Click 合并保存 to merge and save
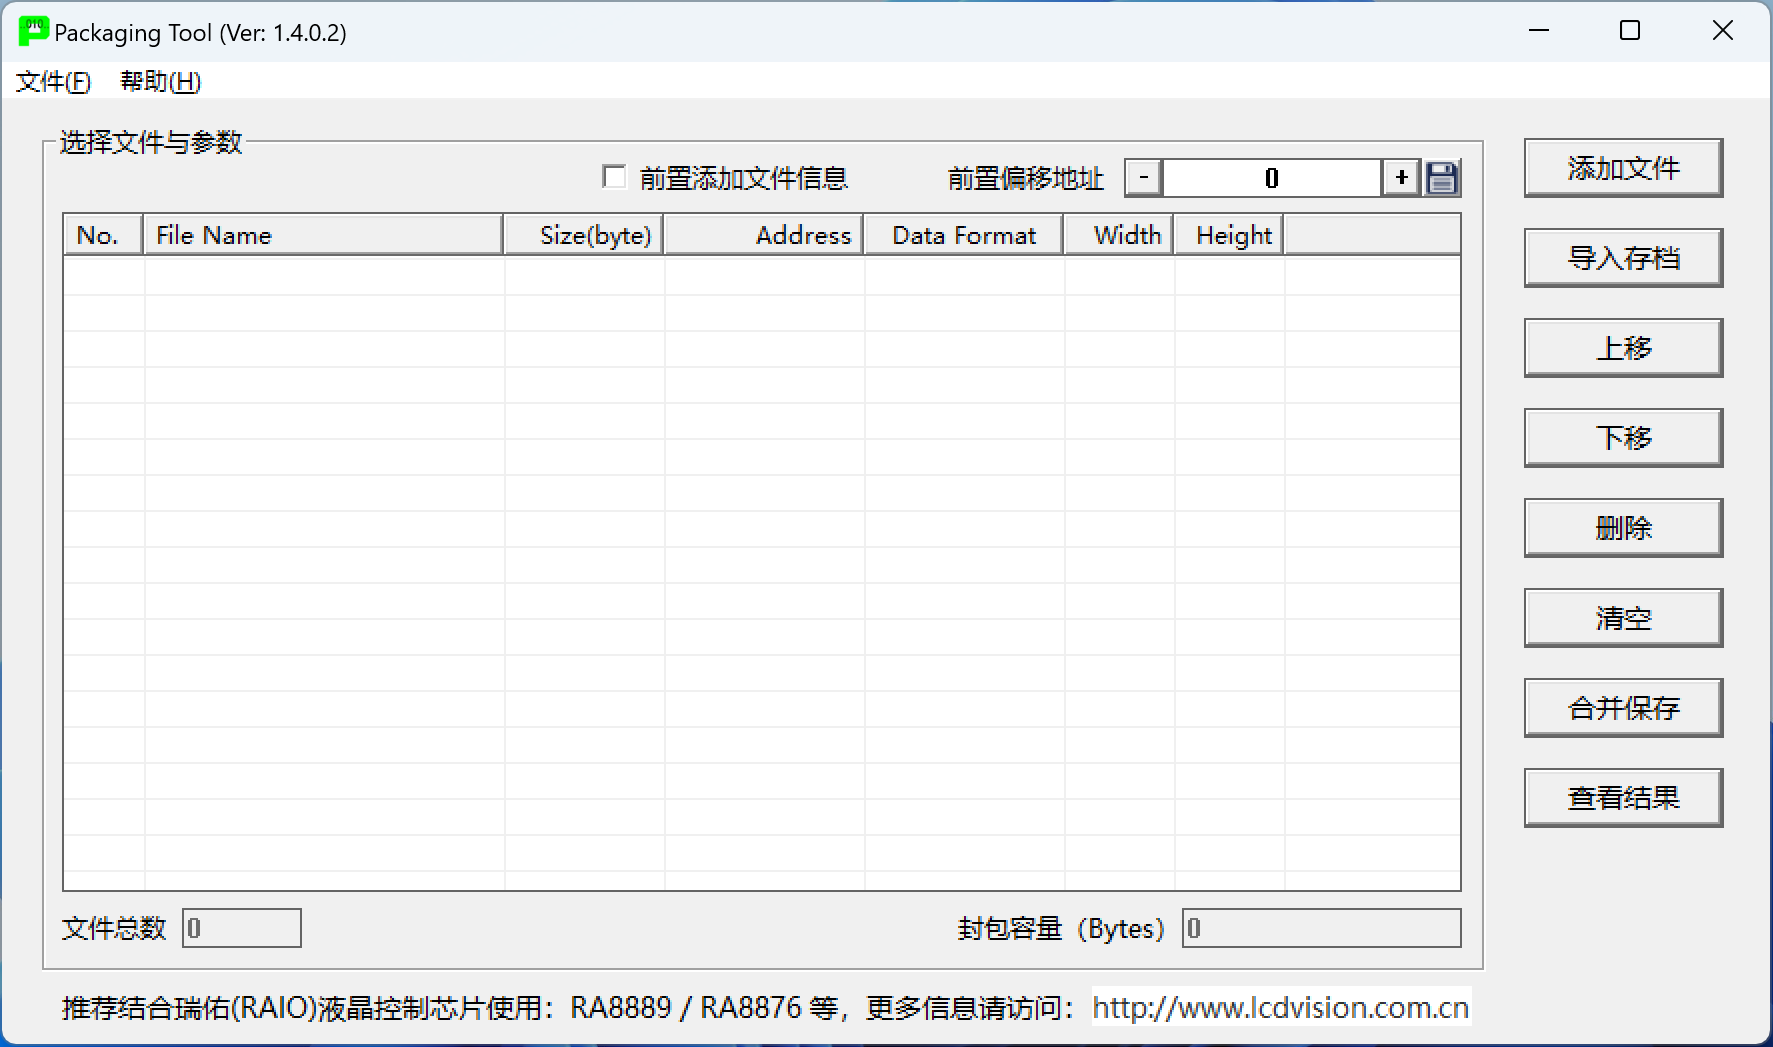 (x=1622, y=708)
